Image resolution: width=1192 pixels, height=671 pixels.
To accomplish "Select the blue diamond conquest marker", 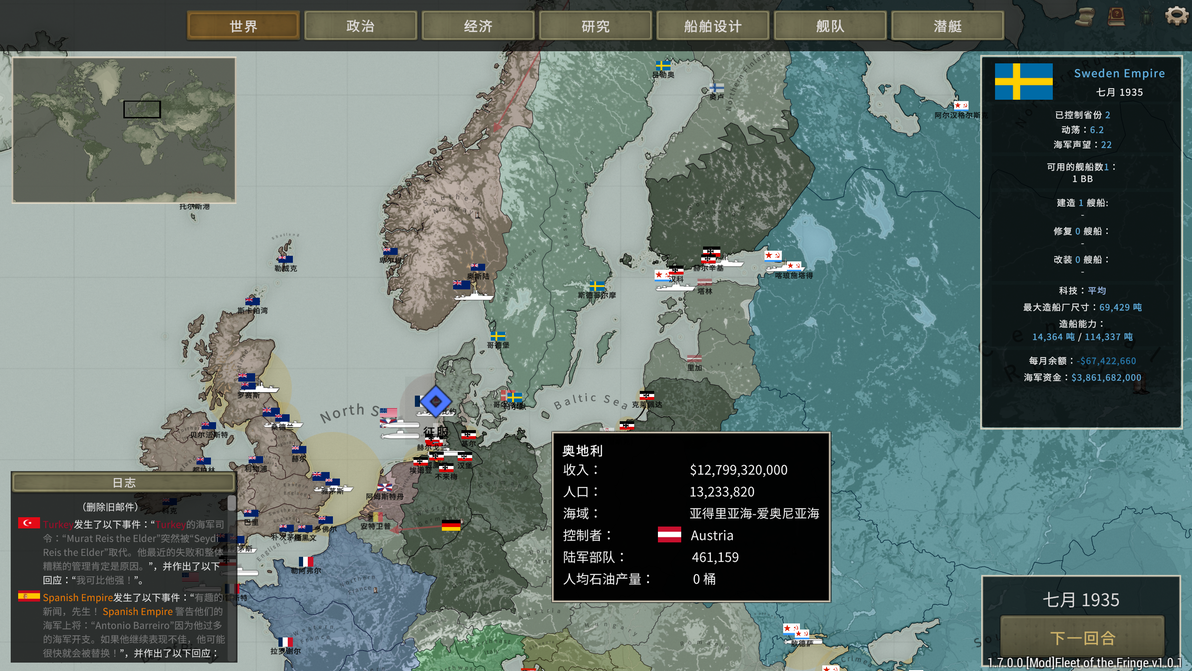I will [436, 401].
